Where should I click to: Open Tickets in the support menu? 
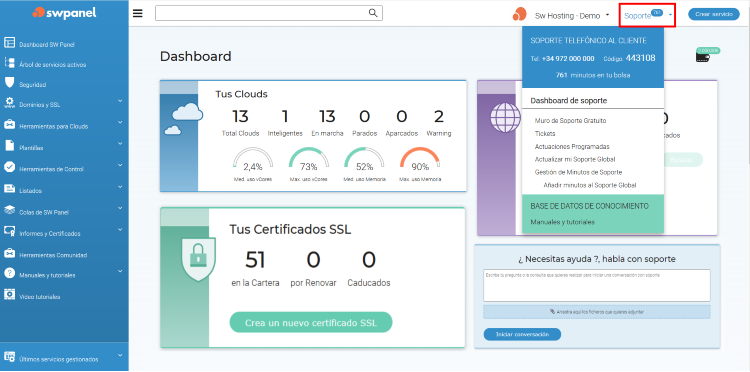545,134
